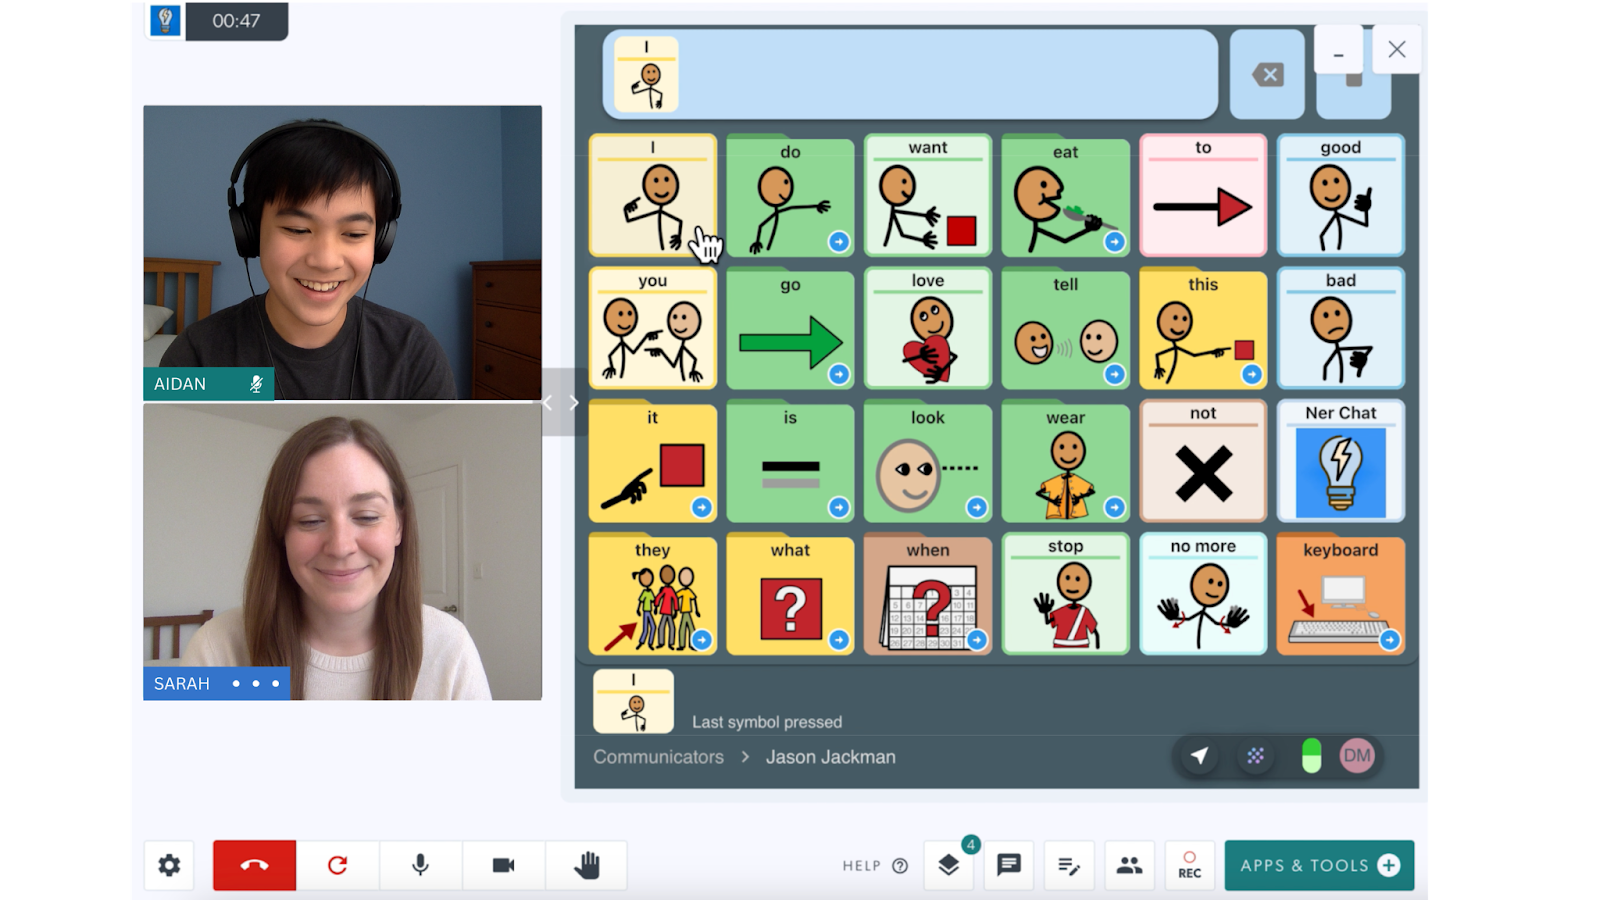Expand the APPS & TOOLS menu

[x=1319, y=865]
